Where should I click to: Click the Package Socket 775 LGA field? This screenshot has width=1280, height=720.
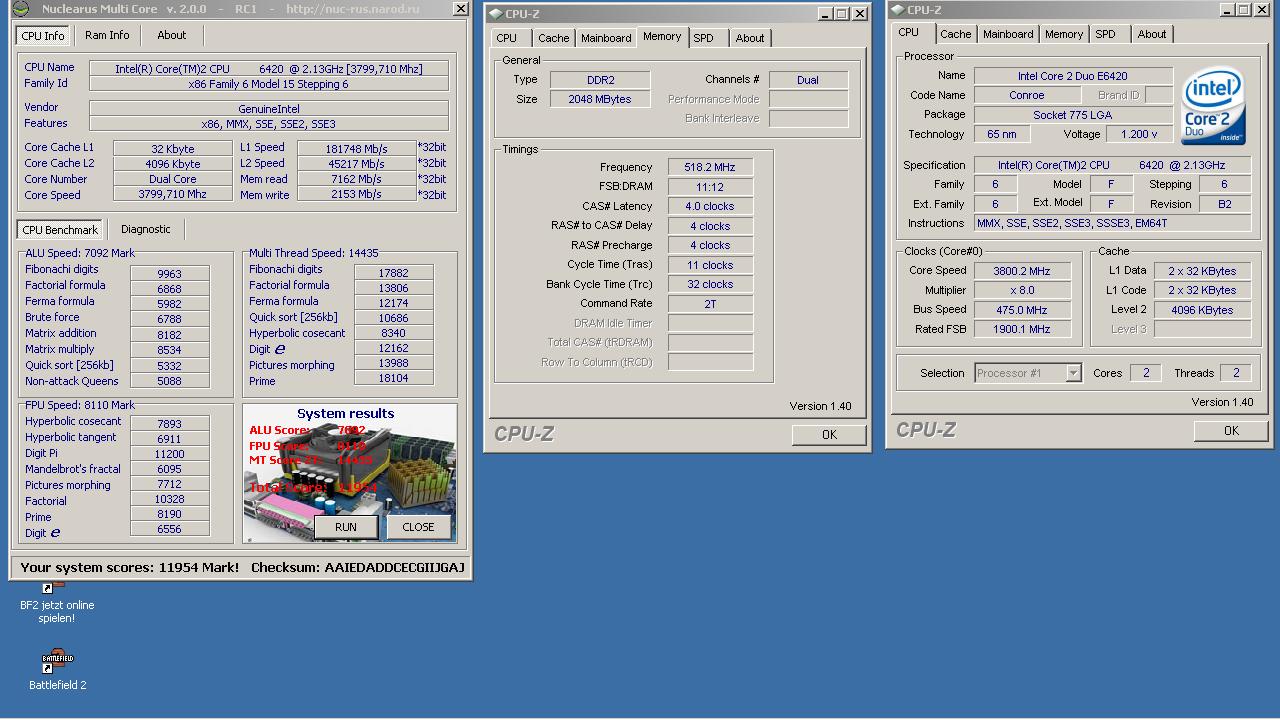point(1073,115)
